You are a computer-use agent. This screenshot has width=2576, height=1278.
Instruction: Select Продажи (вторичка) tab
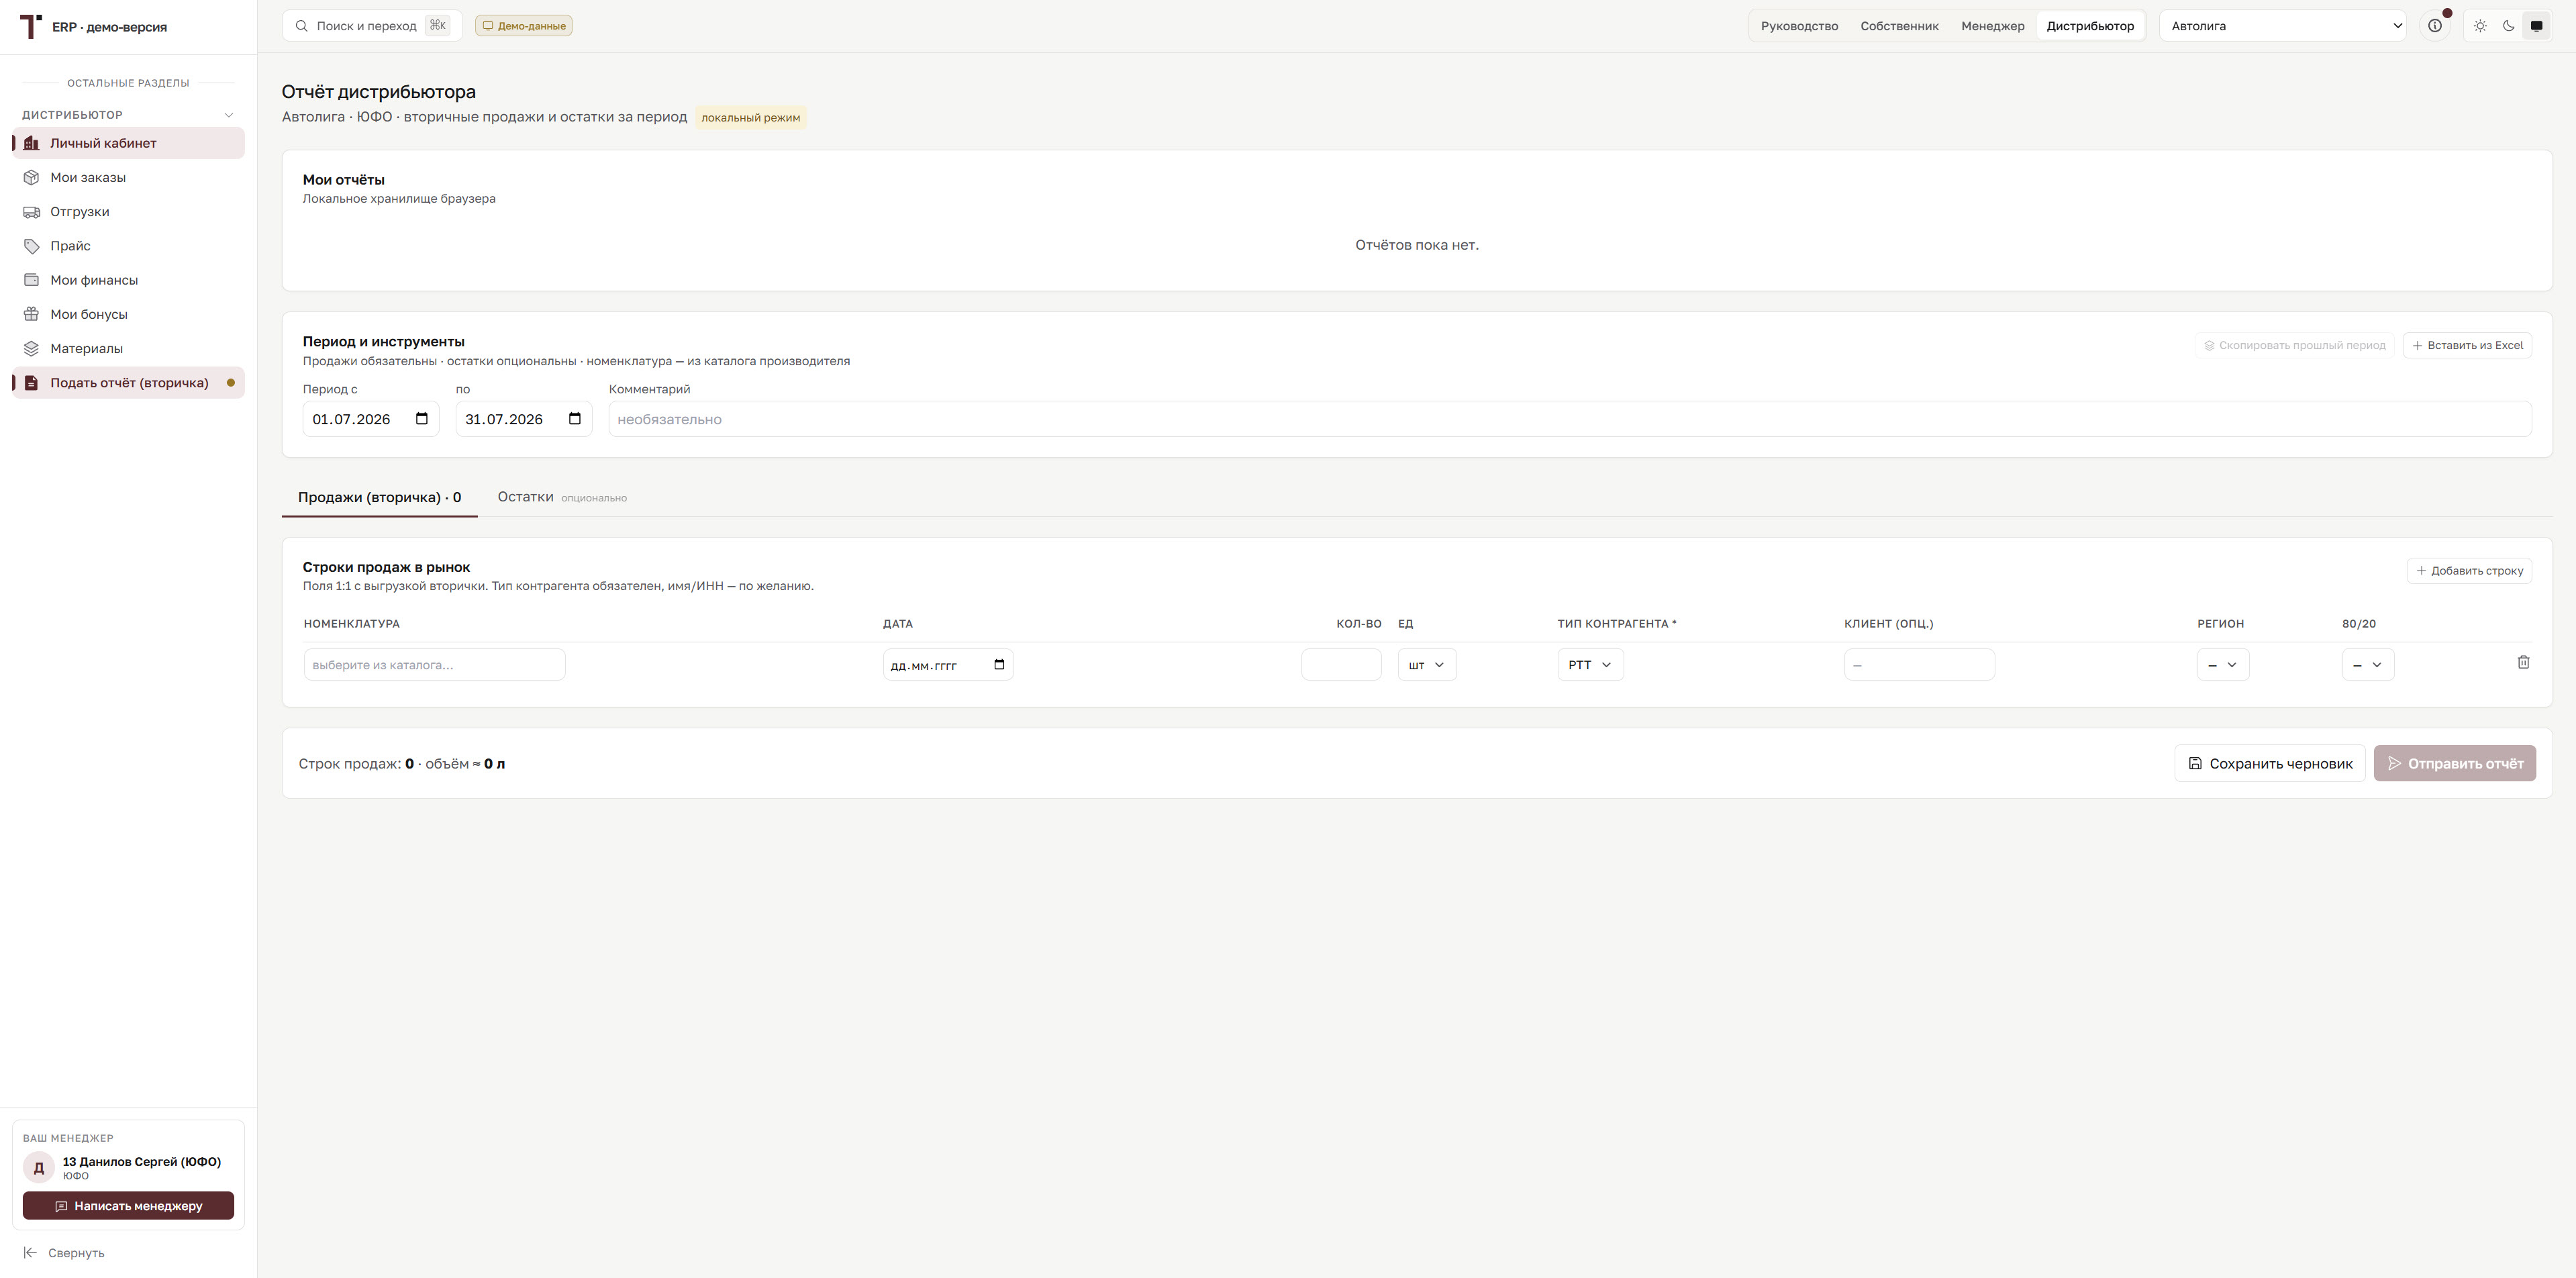click(x=380, y=497)
